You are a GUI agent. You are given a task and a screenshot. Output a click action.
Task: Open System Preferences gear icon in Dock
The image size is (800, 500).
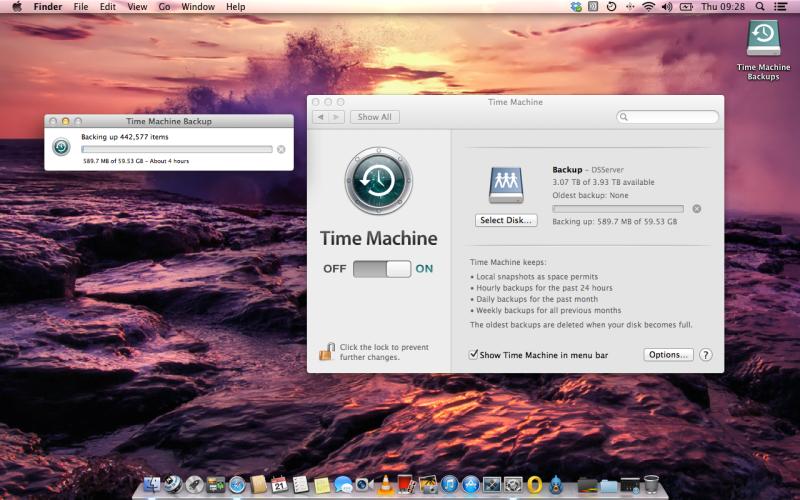tap(513, 484)
